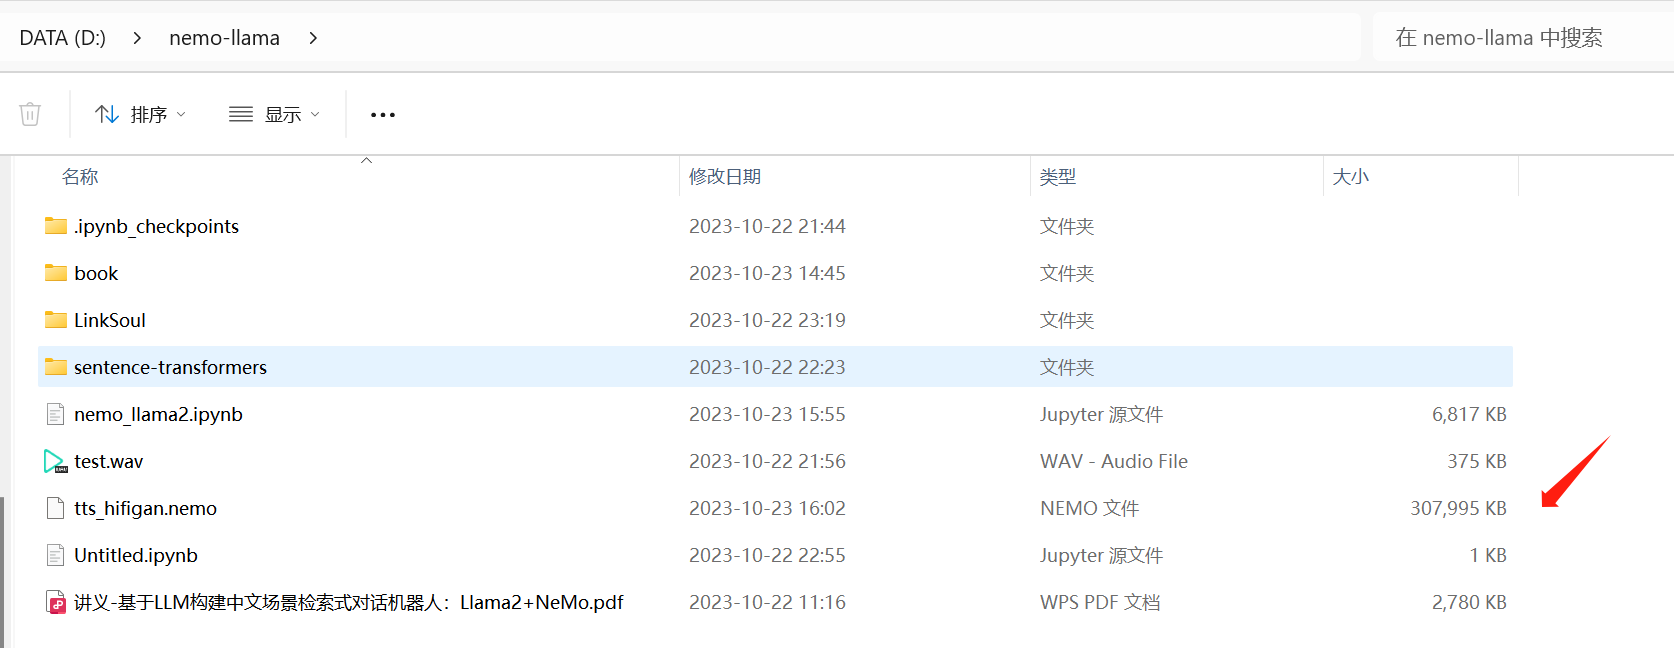Click the 375 KB size value

(1477, 461)
